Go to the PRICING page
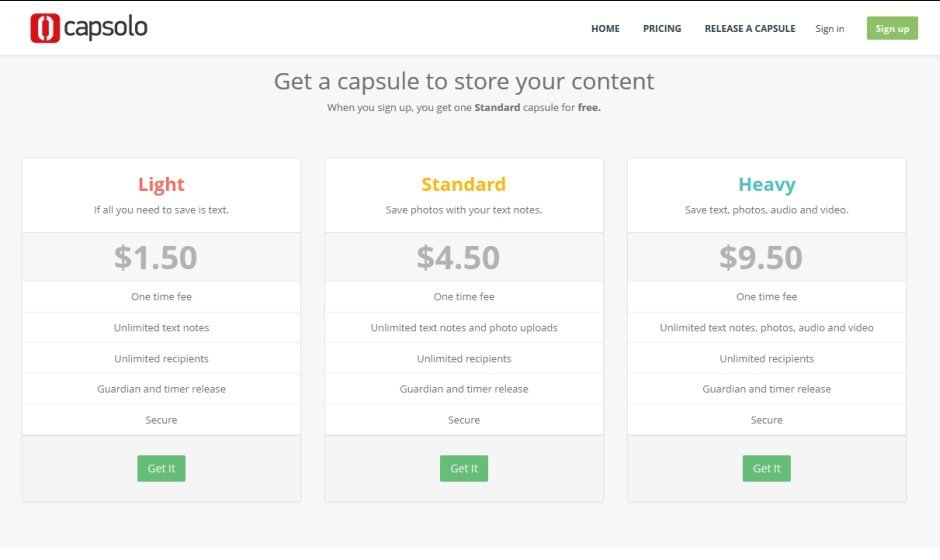The width and height of the screenshot is (940, 560). [662, 29]
